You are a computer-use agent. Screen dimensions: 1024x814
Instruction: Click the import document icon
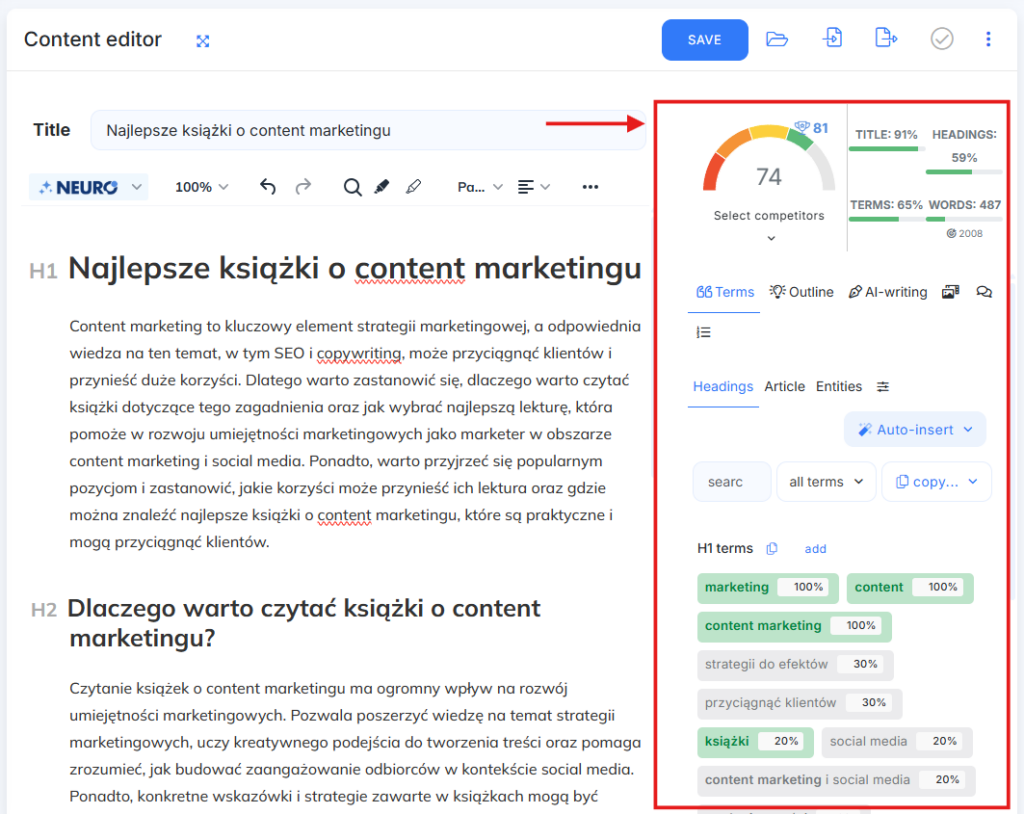click(832, 39)
